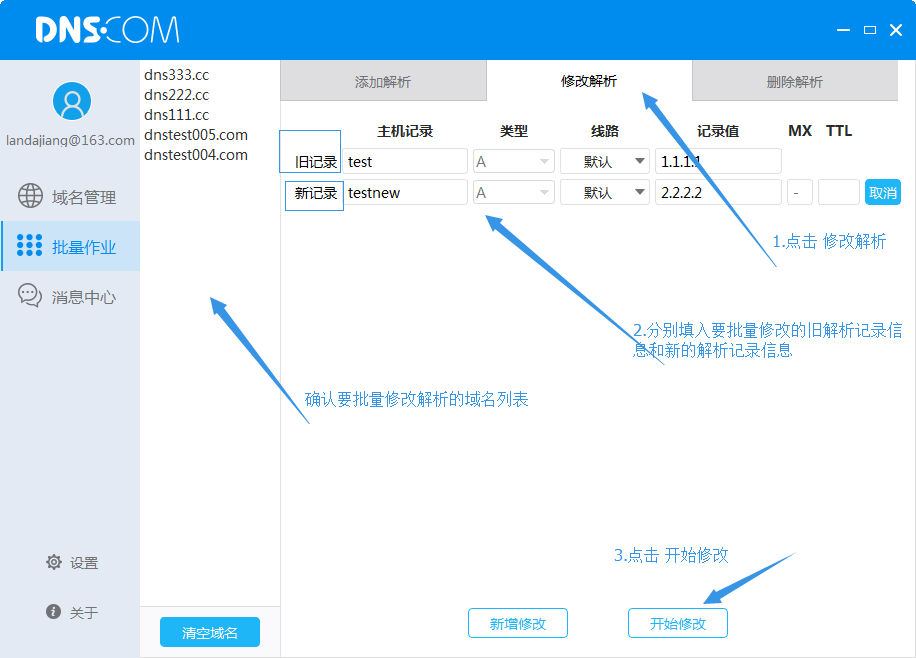This screenshot has width=916, height=658.
Task: Click the user avatar profile icon
Action: pos(71,101)
